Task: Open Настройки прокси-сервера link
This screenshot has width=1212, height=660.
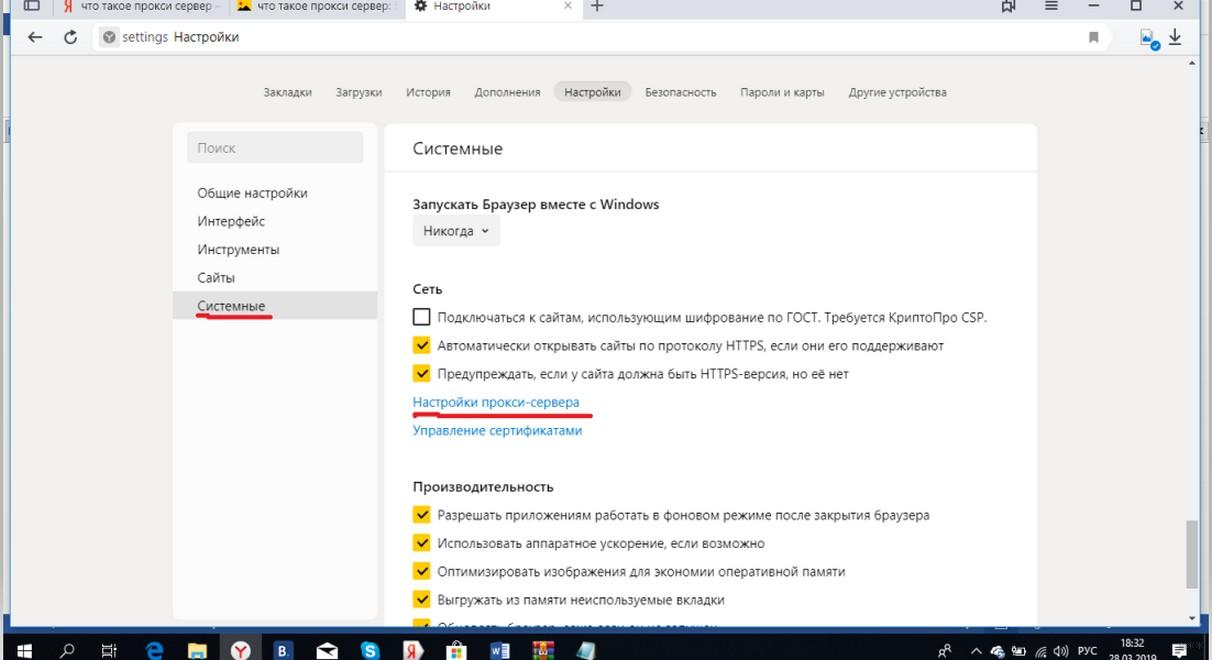Action: pos(496,402)
